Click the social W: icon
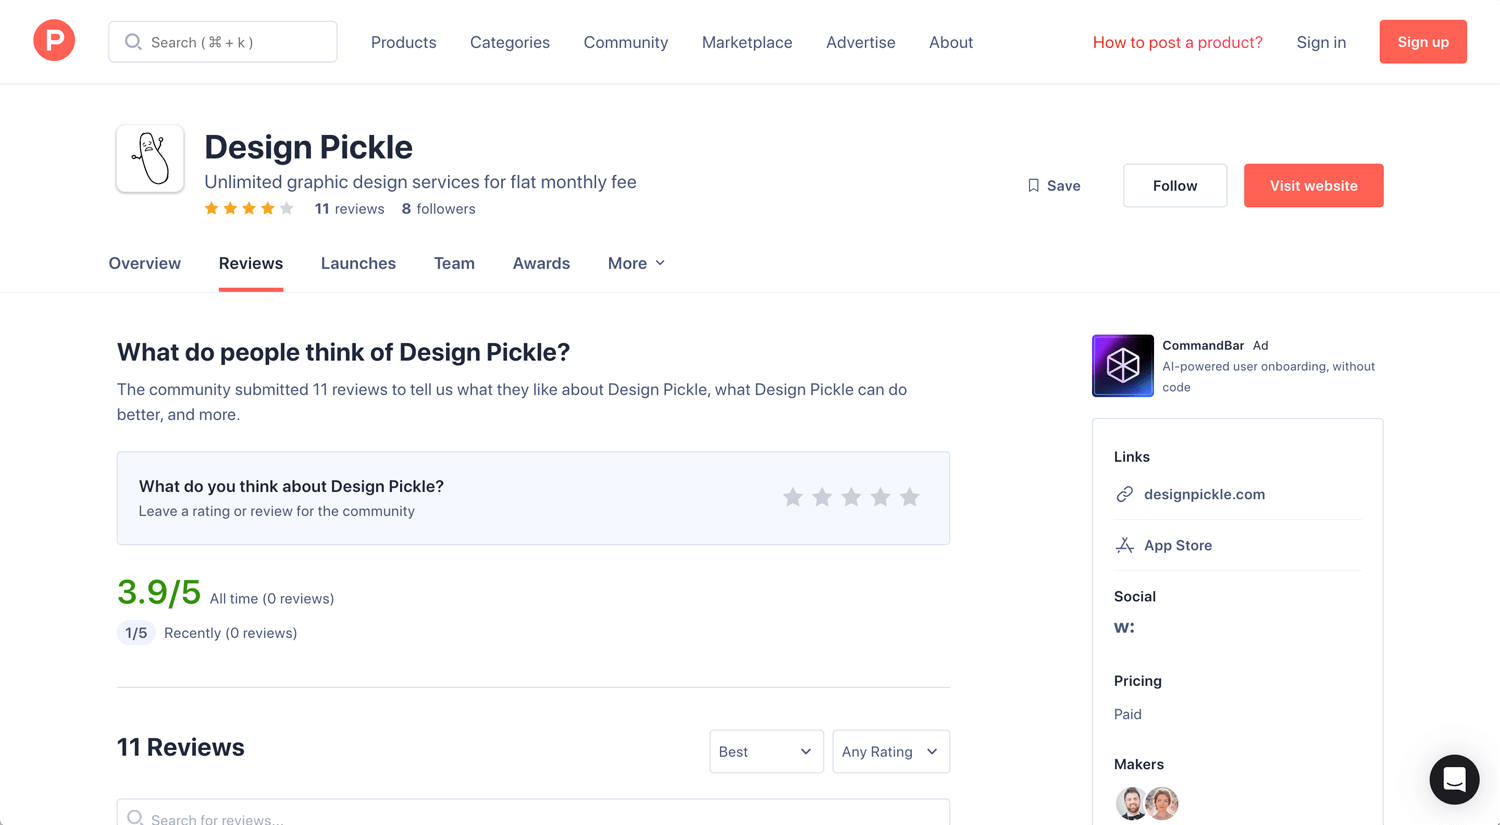Image resolution: width=1500 pixels, height=825 pixels. (x=1124, y=628)
